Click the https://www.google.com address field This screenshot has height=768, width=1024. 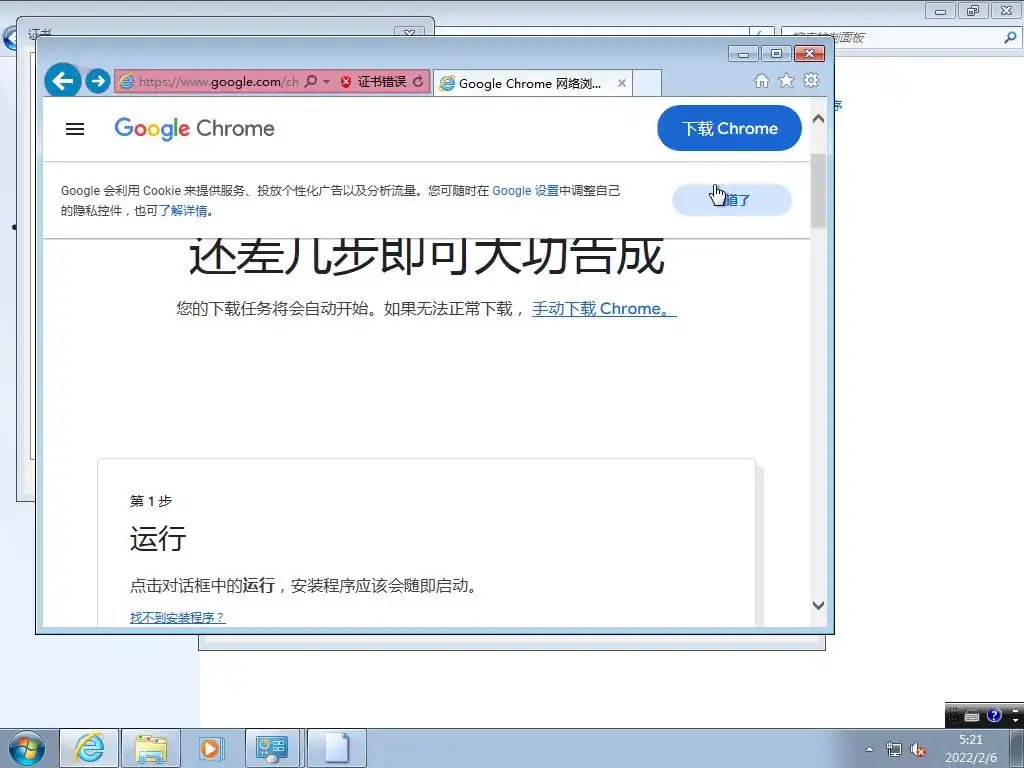219,82
